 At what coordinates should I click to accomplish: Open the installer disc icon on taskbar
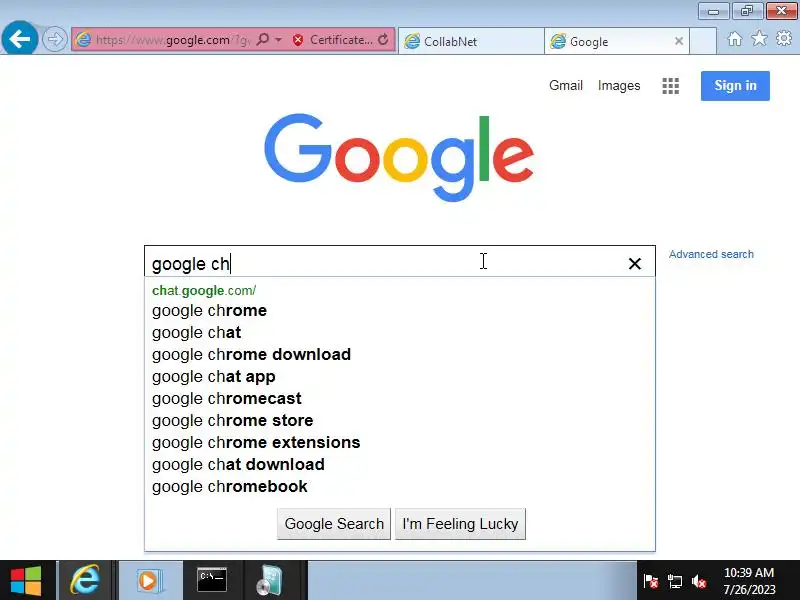(x=270, y=580)
